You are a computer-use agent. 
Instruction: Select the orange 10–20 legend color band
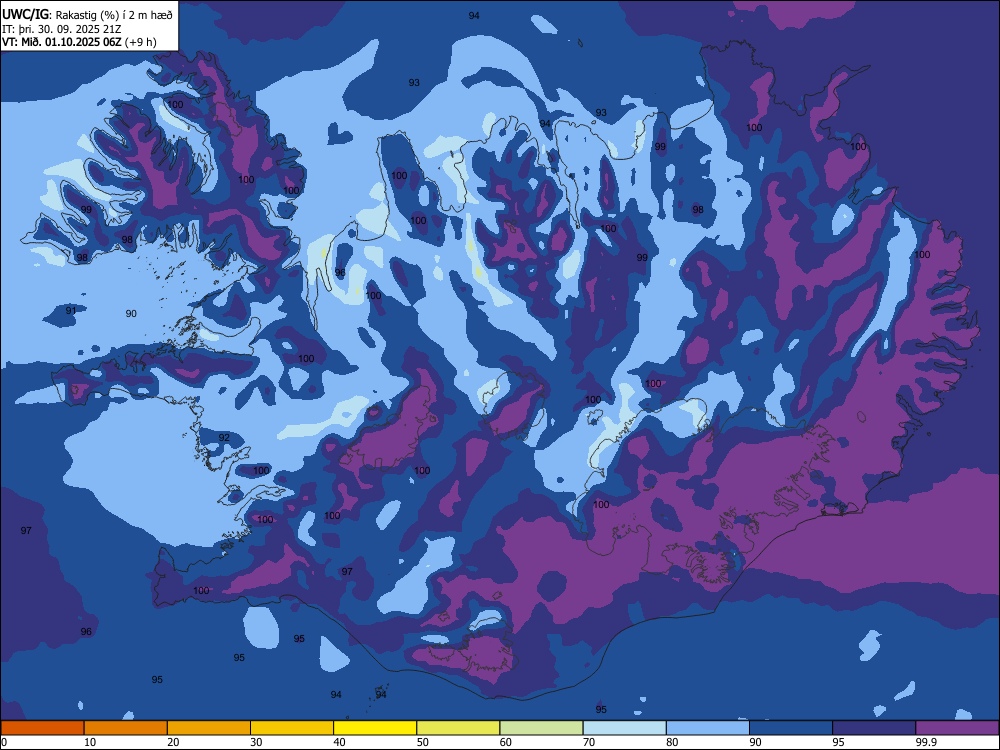(x=126, y=728)
